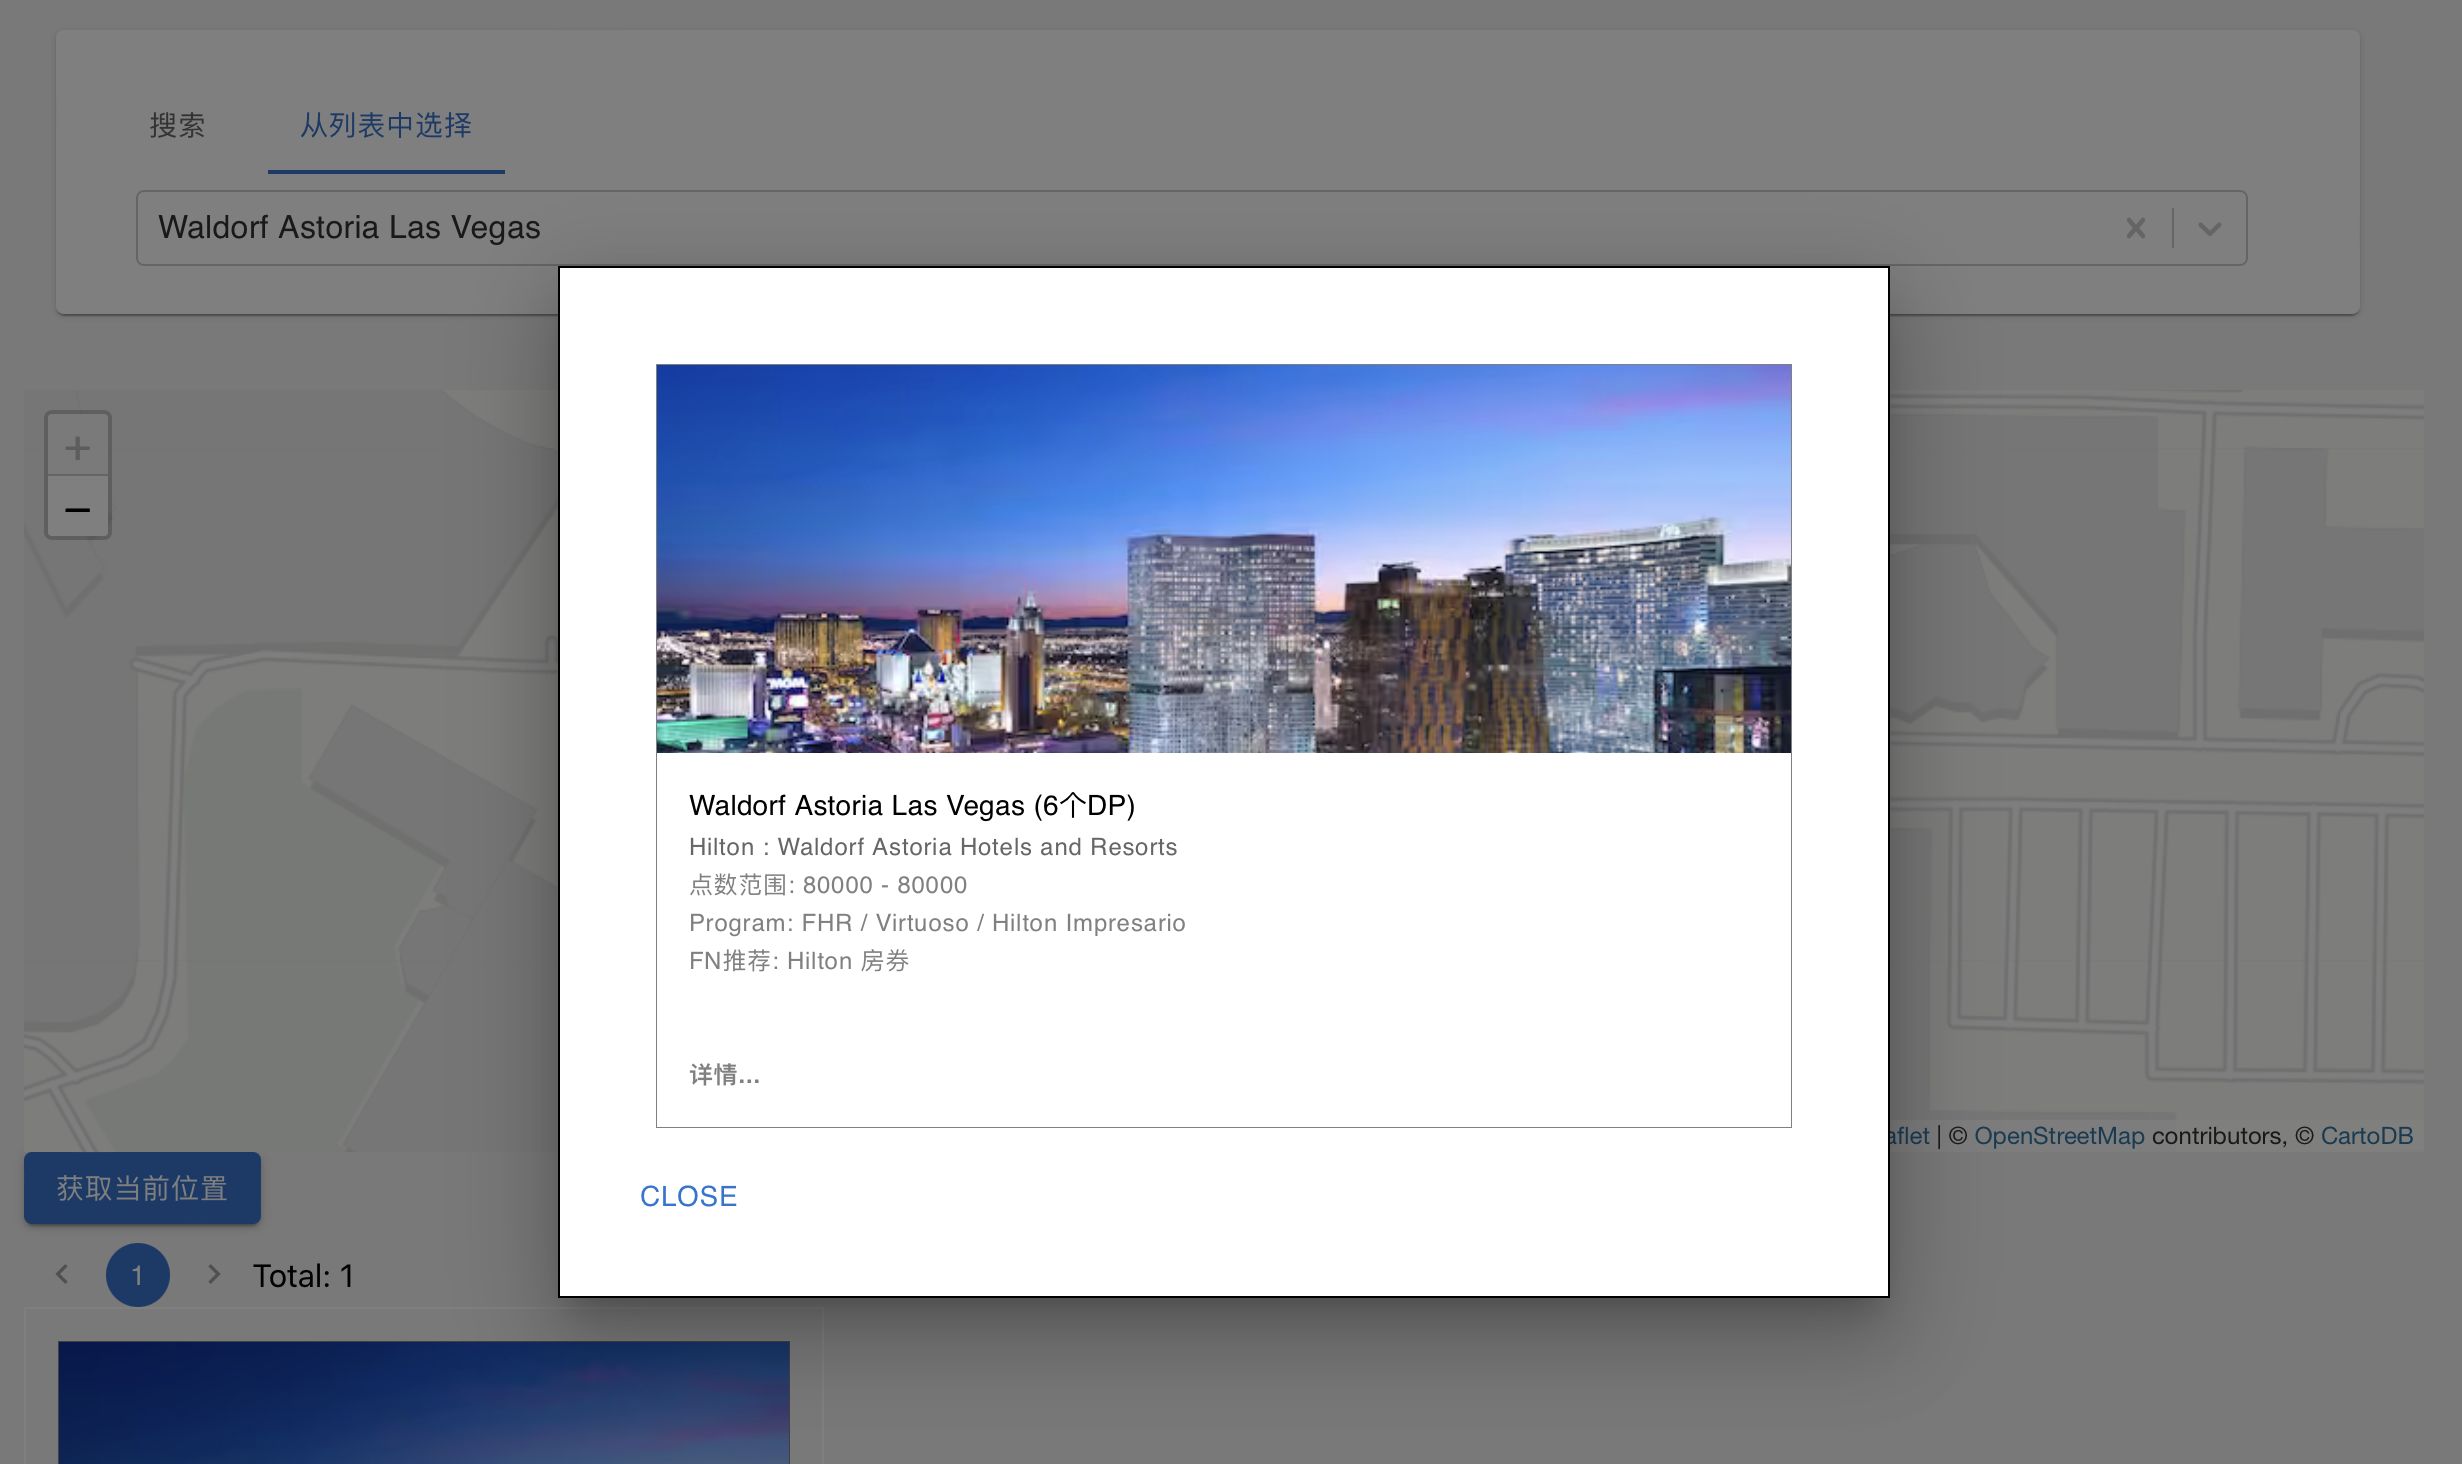
Task: Click the hotel skyline photo in the dialog
Action: (x=1223, y=558)
